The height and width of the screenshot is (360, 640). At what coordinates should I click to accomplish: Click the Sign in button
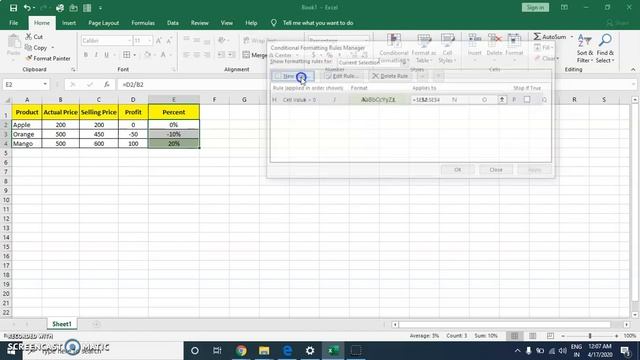pyautogui.click(x=535, y=7)
